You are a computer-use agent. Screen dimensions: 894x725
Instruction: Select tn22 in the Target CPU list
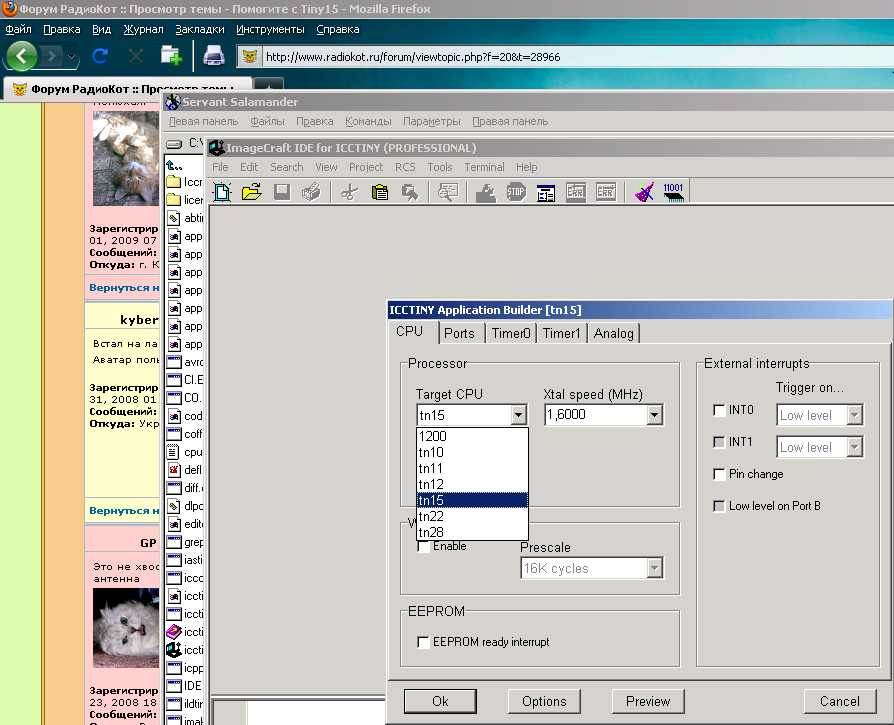pyautogui.click(x=472, y=516)
